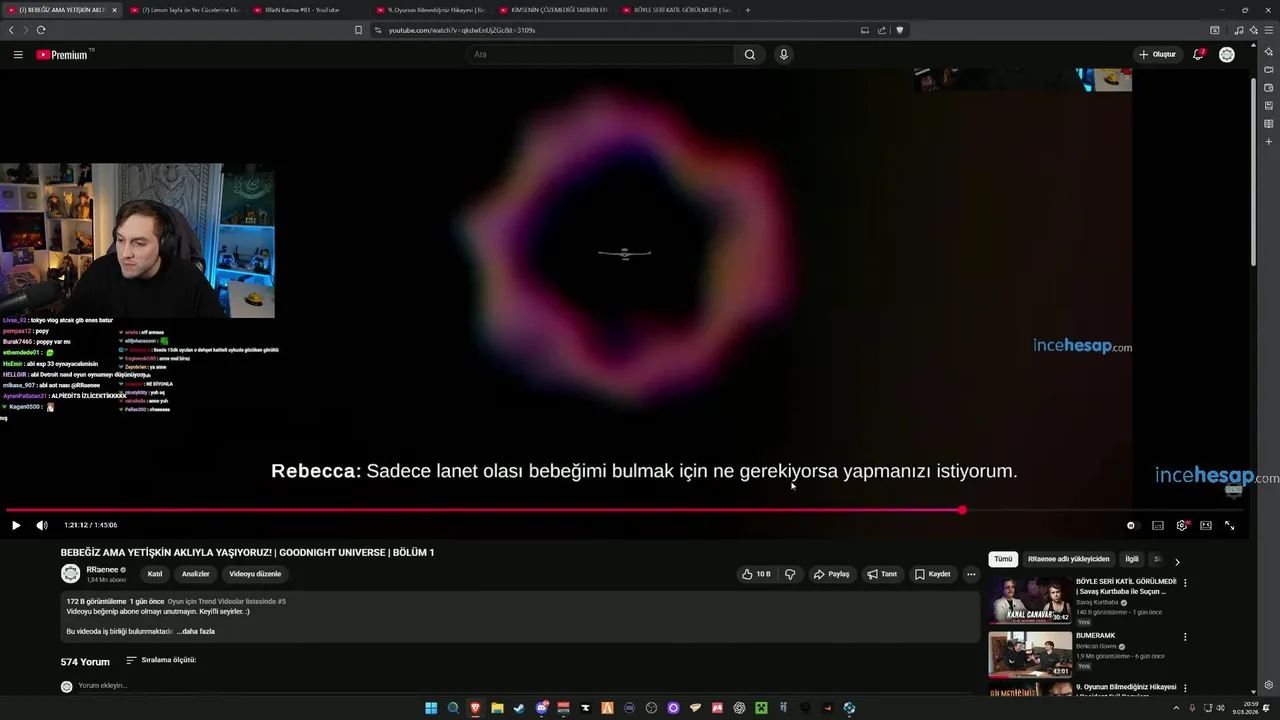Viewport: 1280px width, 720px height.
Task: Open Steam from taskbar
Action: click(519, 708)
